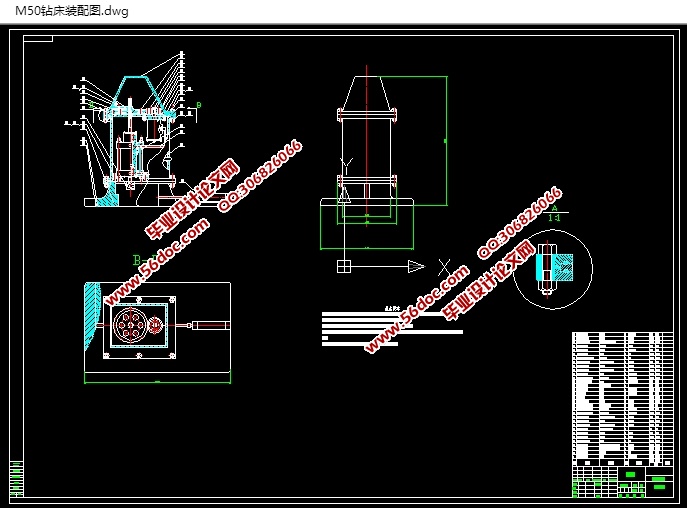Image resolution: width=687 pixels, height=508 pixels.
Task: Click the small rectangle in top-left border corner
Action: pyautogui.click(x=38, y=39)
